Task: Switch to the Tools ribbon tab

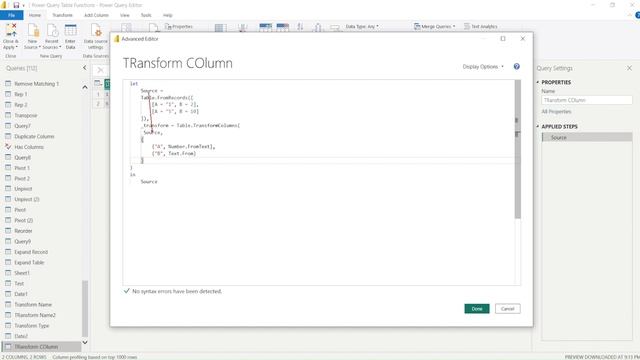Action: 146,15
